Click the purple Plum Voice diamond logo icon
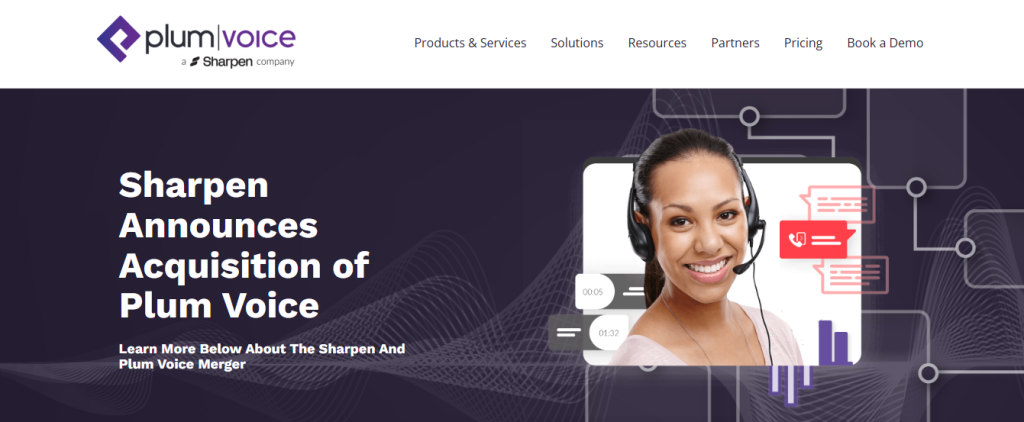The width and height of the screenshot is (1024, 422). tap(119, 39)
